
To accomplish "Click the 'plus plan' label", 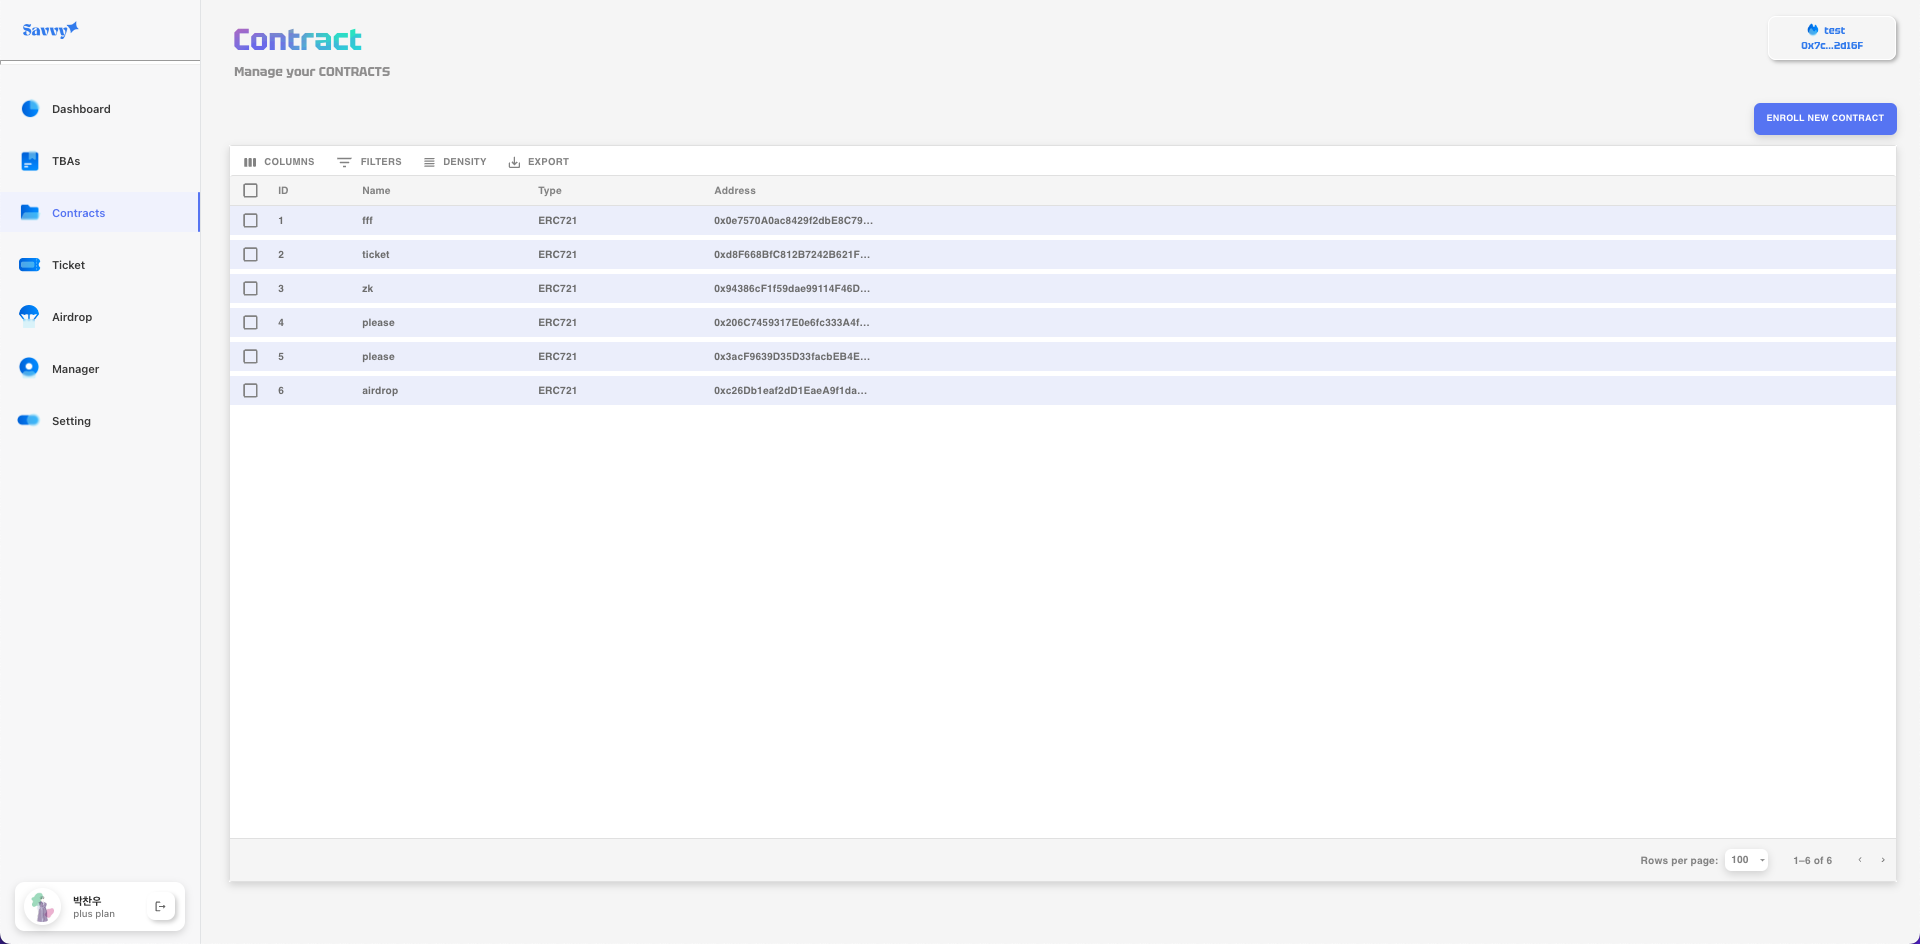I will pos(94,914).
